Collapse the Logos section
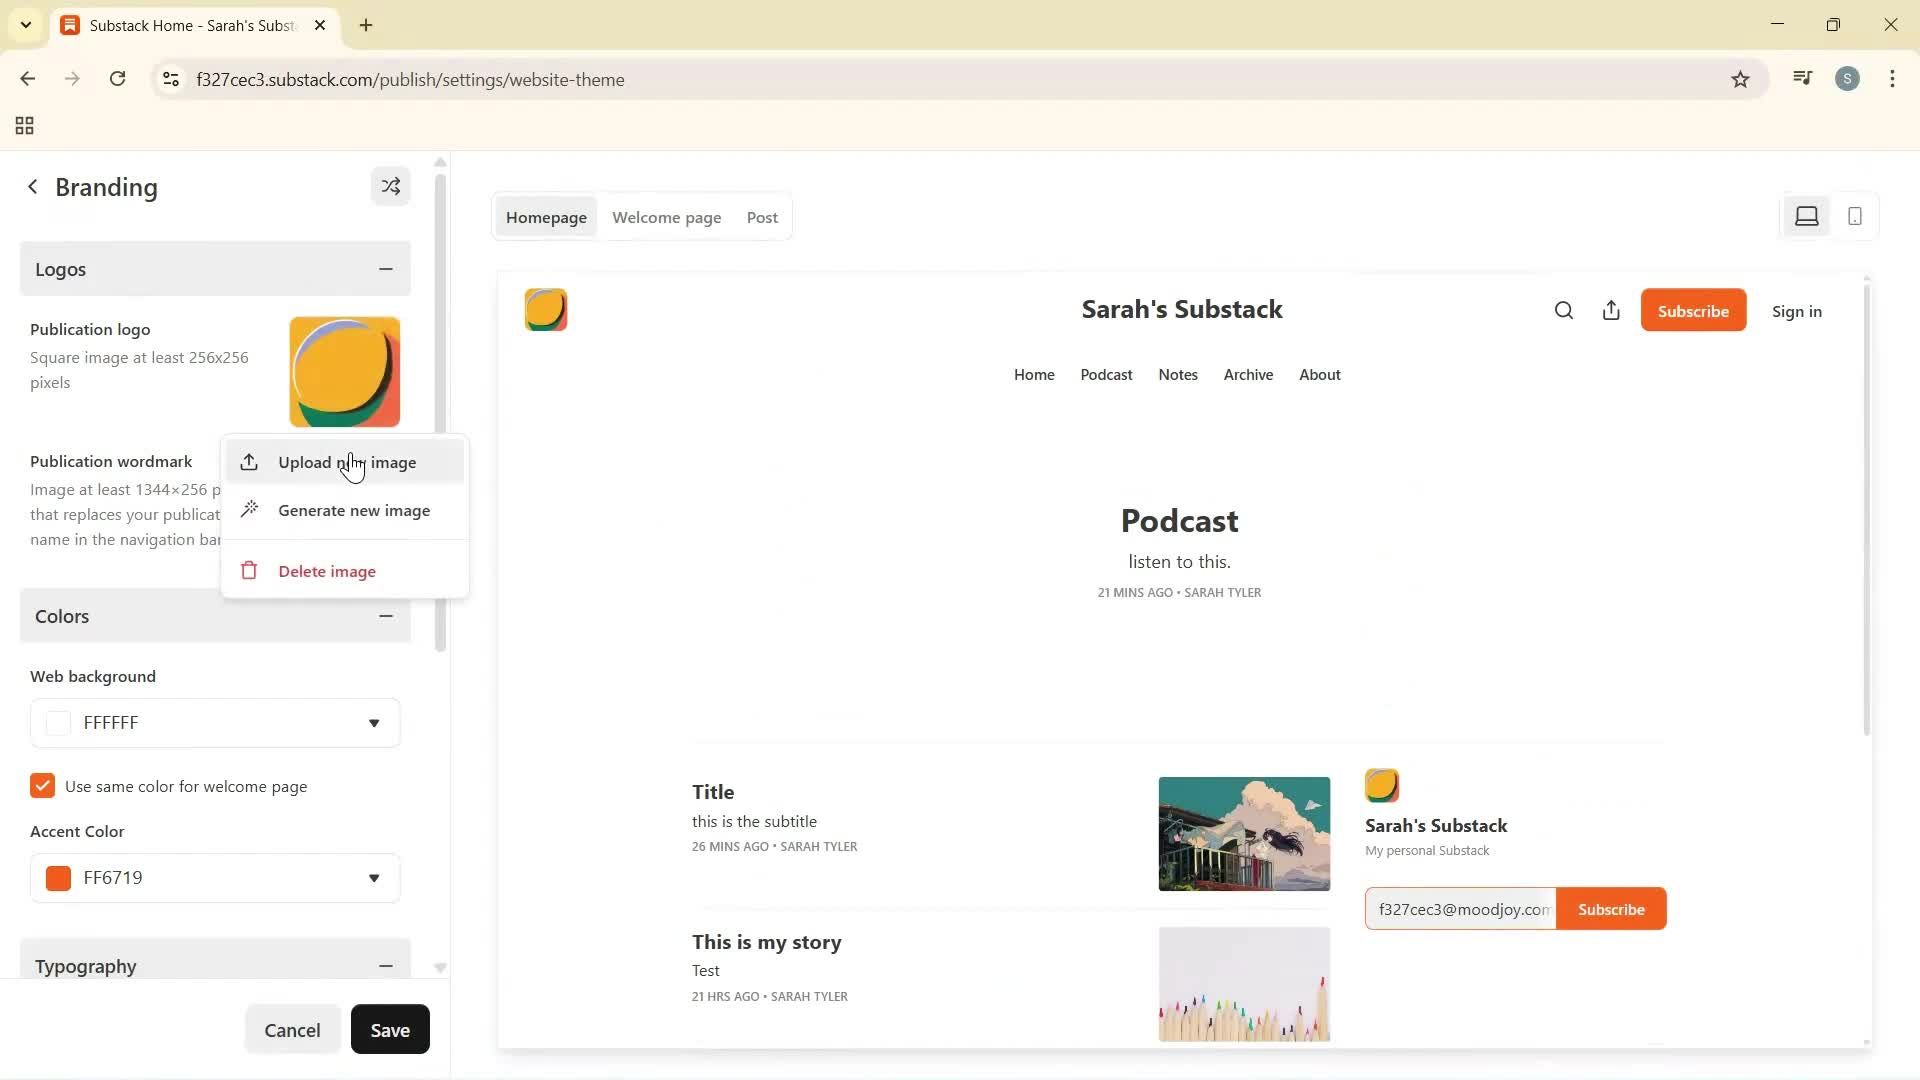1920x1080 pixels. pyautogui.click(x=385, y=269)
